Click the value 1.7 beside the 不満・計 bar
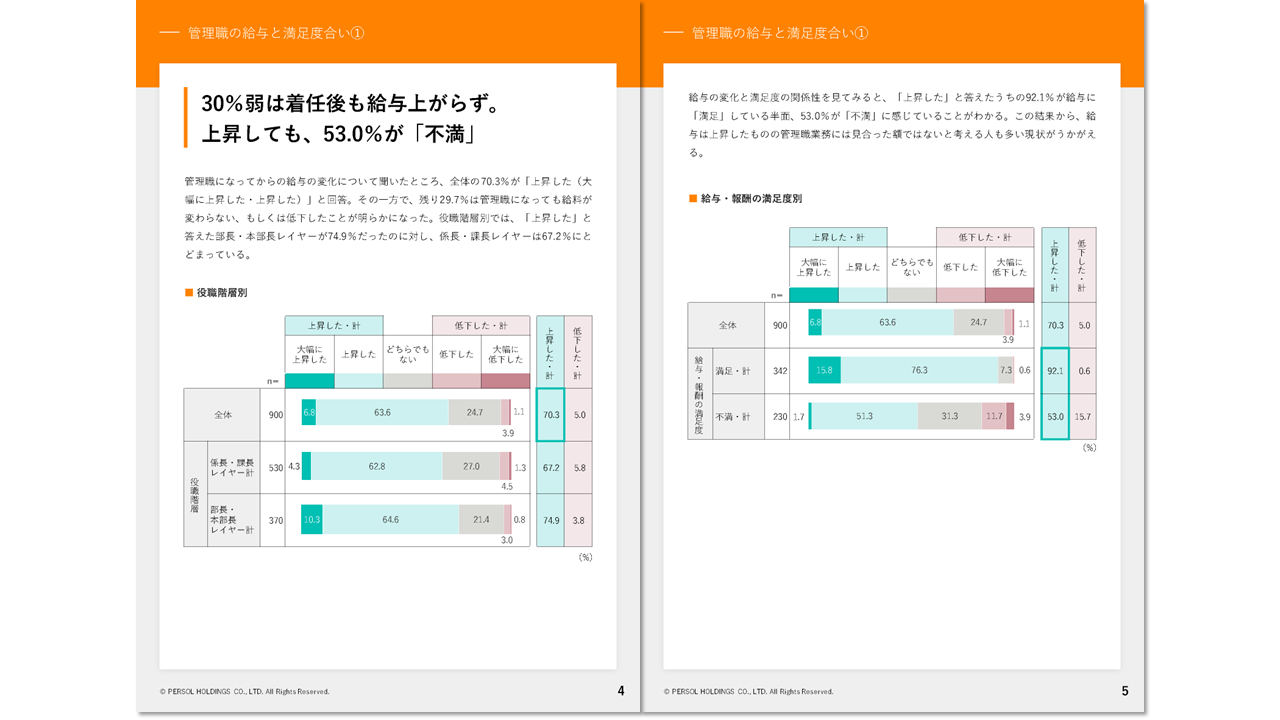This screenshot has height=720, width=1280. click(798, 417)
